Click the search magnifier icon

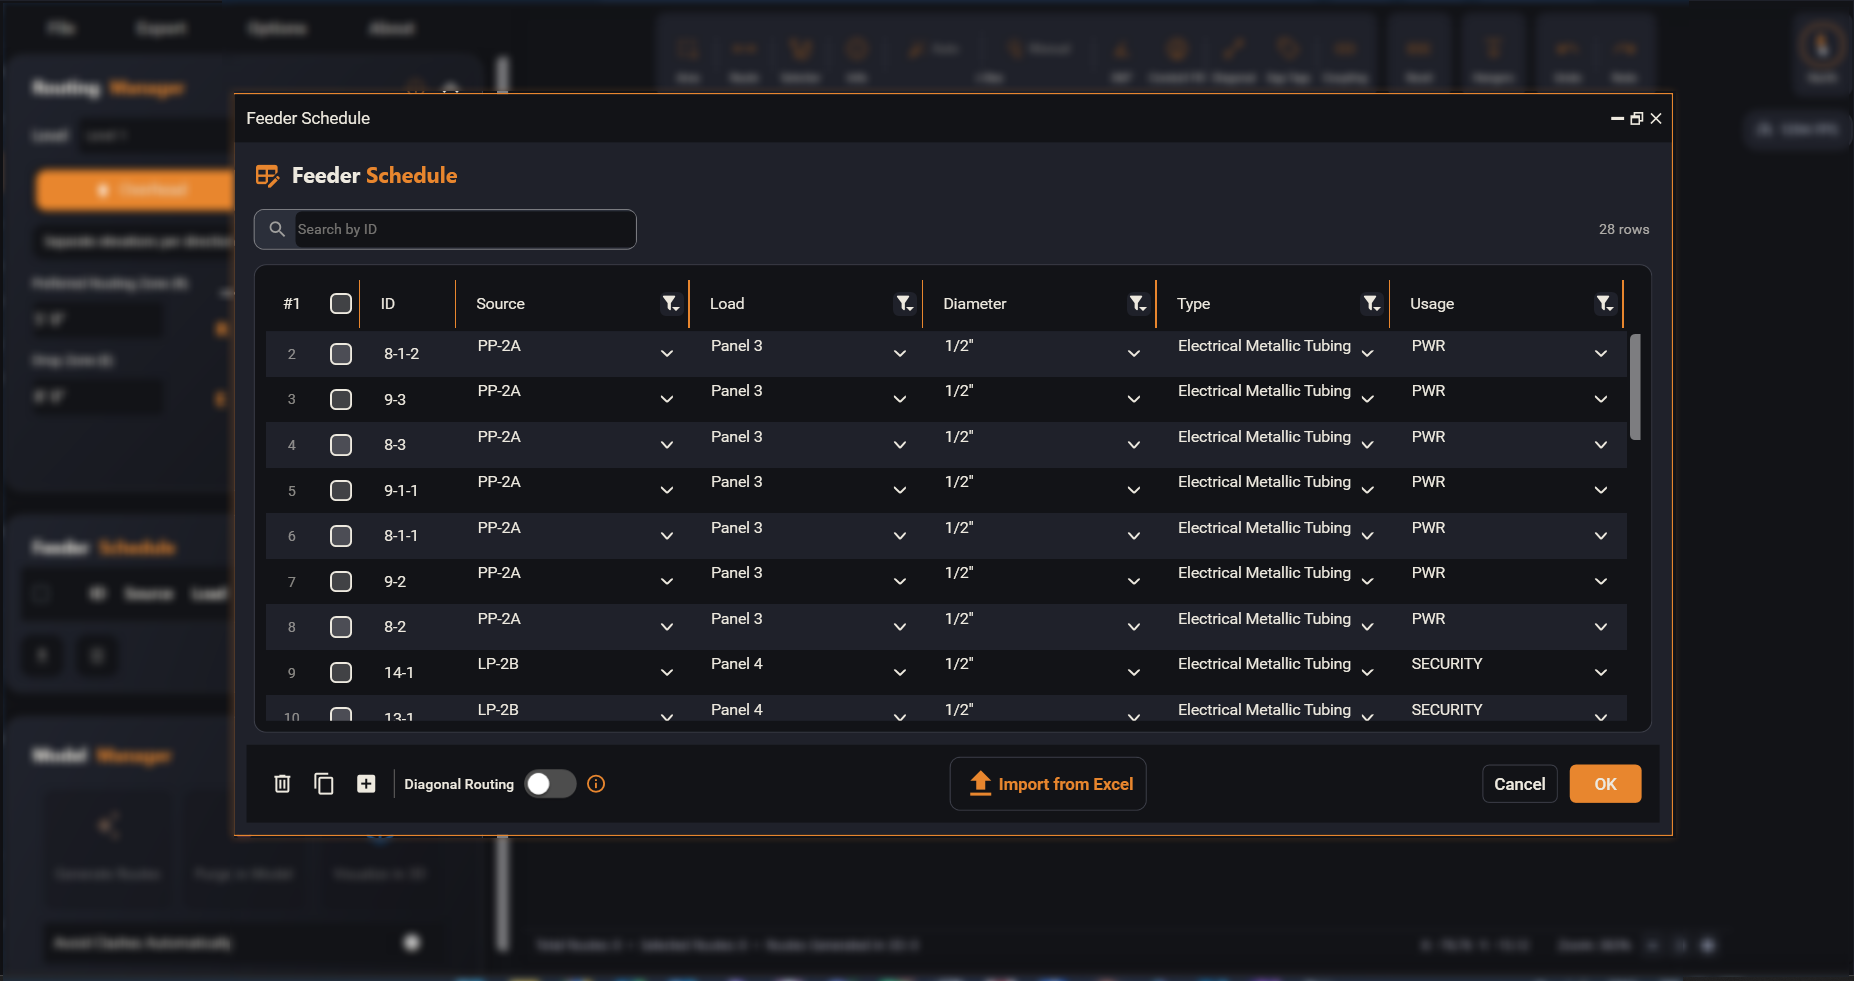click(x=277, y=229)
